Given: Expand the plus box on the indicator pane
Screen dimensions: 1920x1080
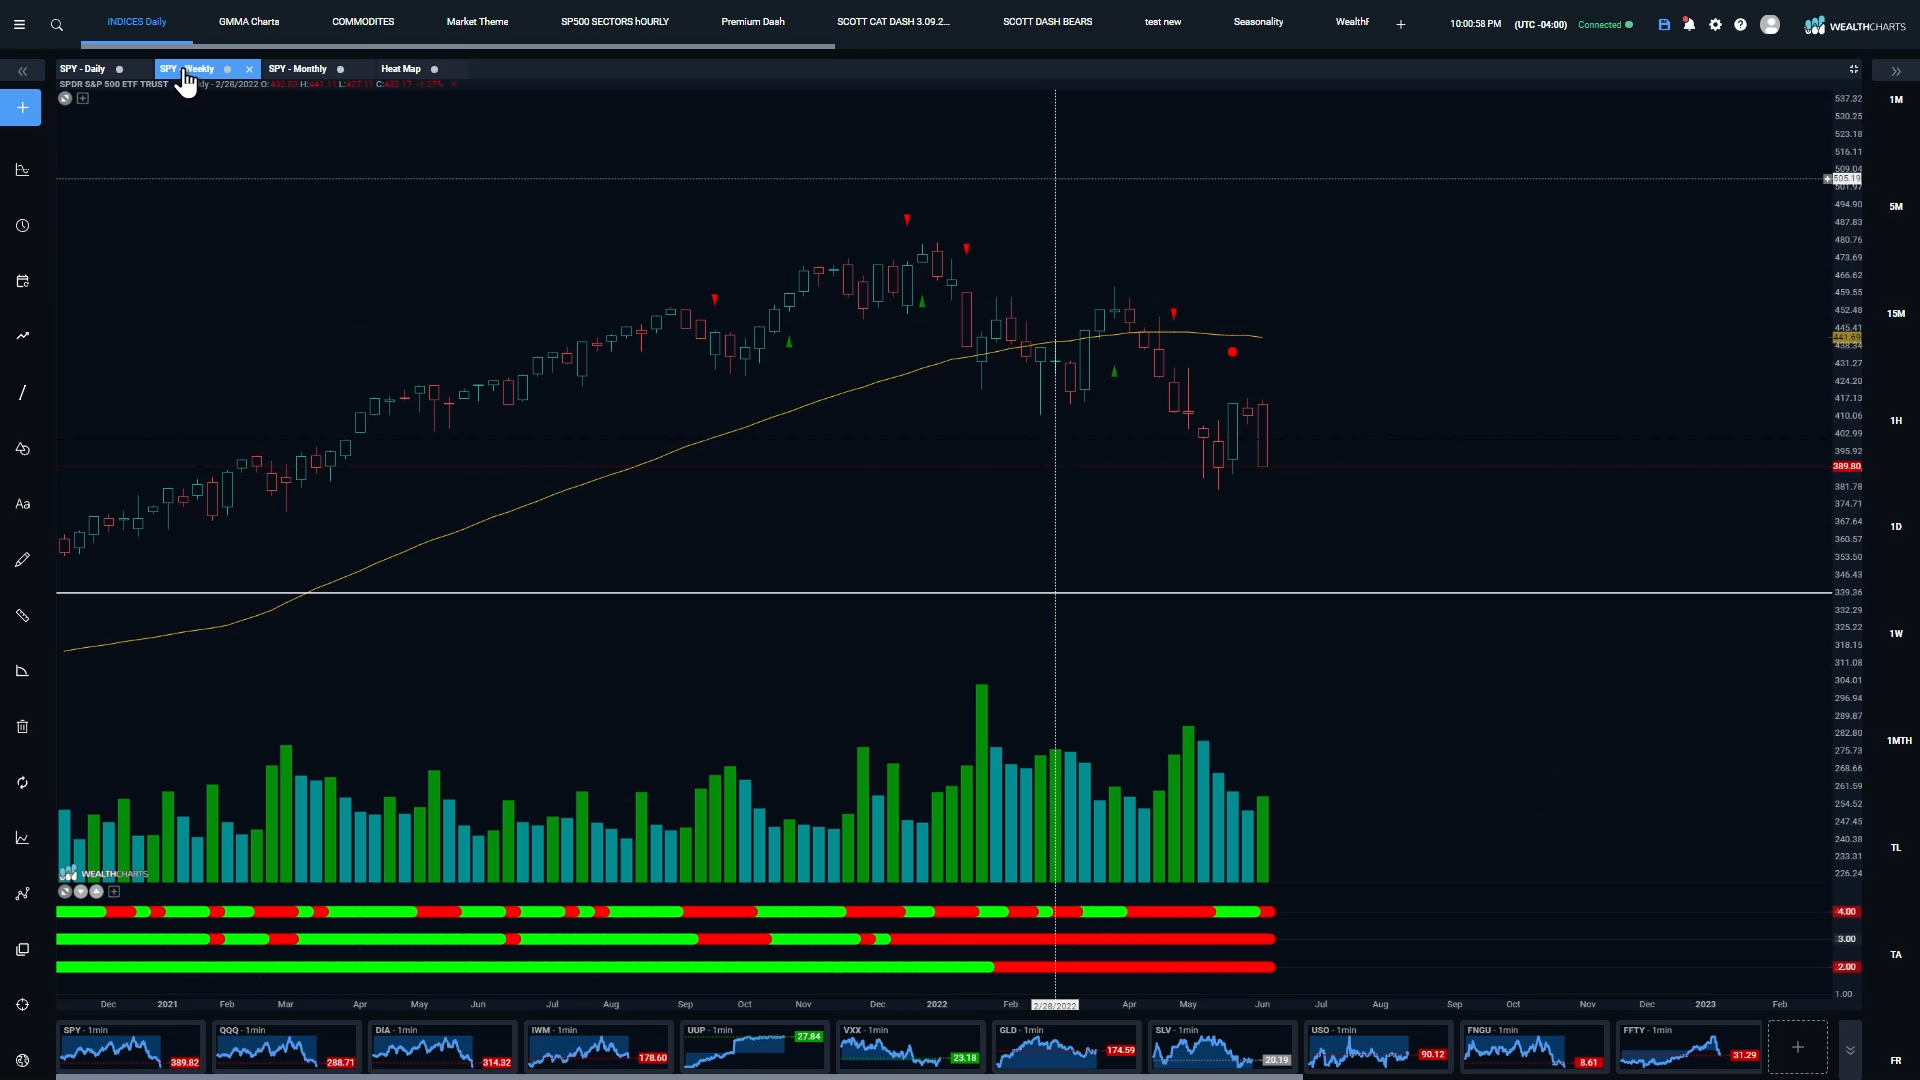Looking at the screenshot, I should point(114,891).
